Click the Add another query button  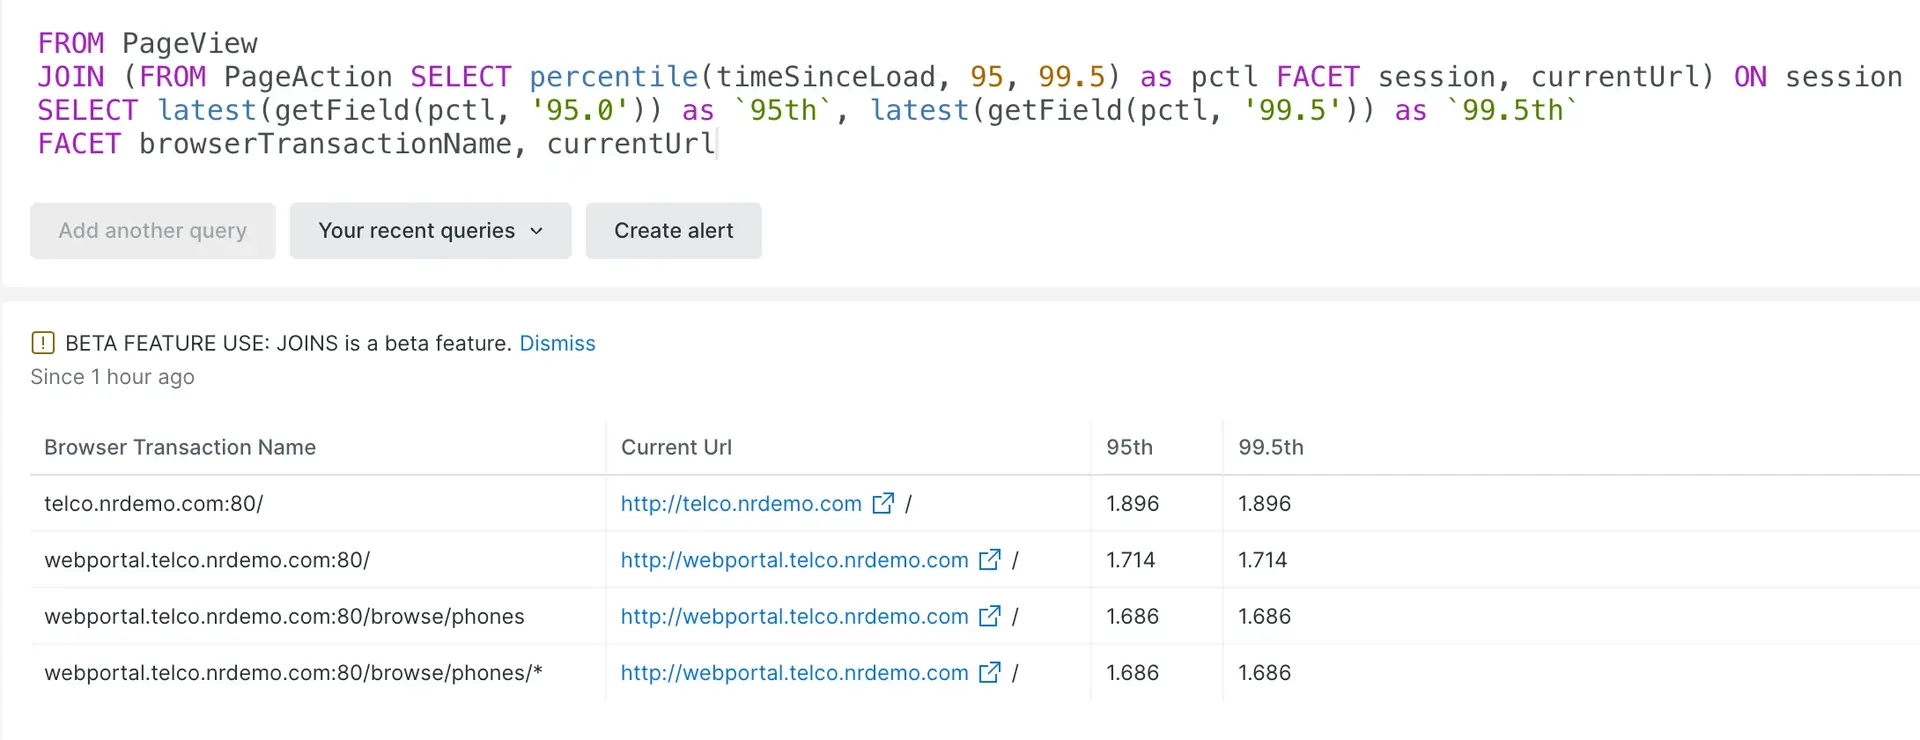click(152, 231)
